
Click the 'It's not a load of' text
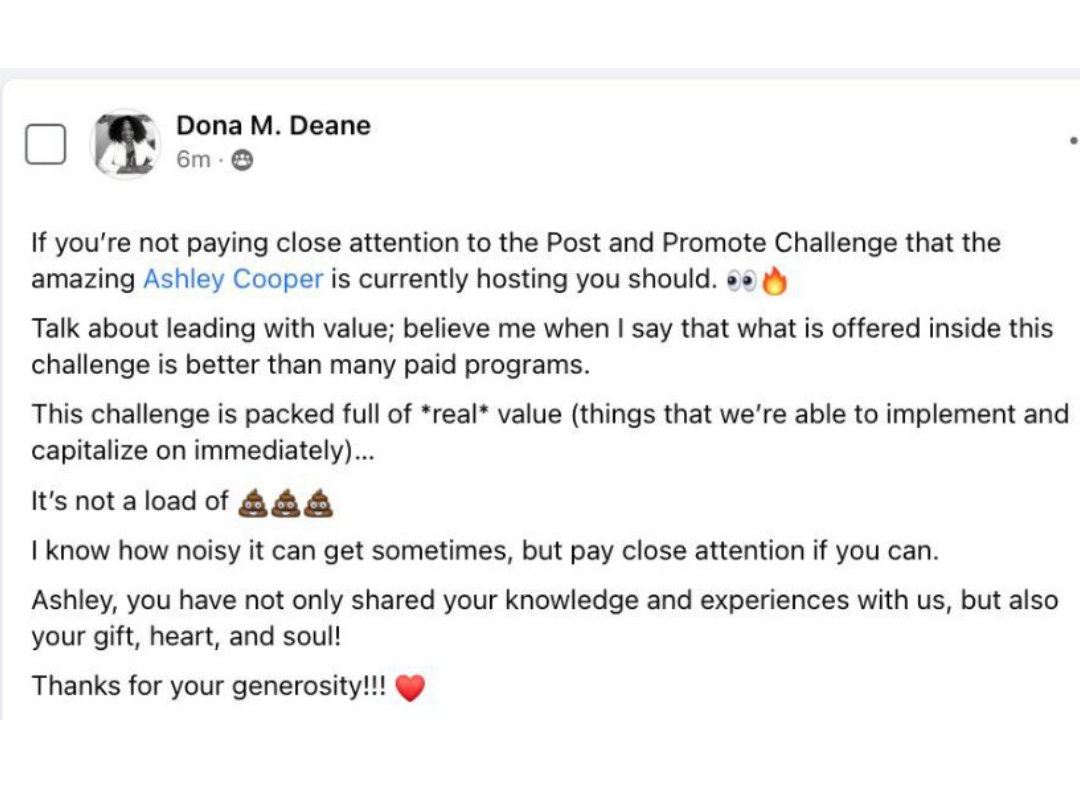(130, 502)
